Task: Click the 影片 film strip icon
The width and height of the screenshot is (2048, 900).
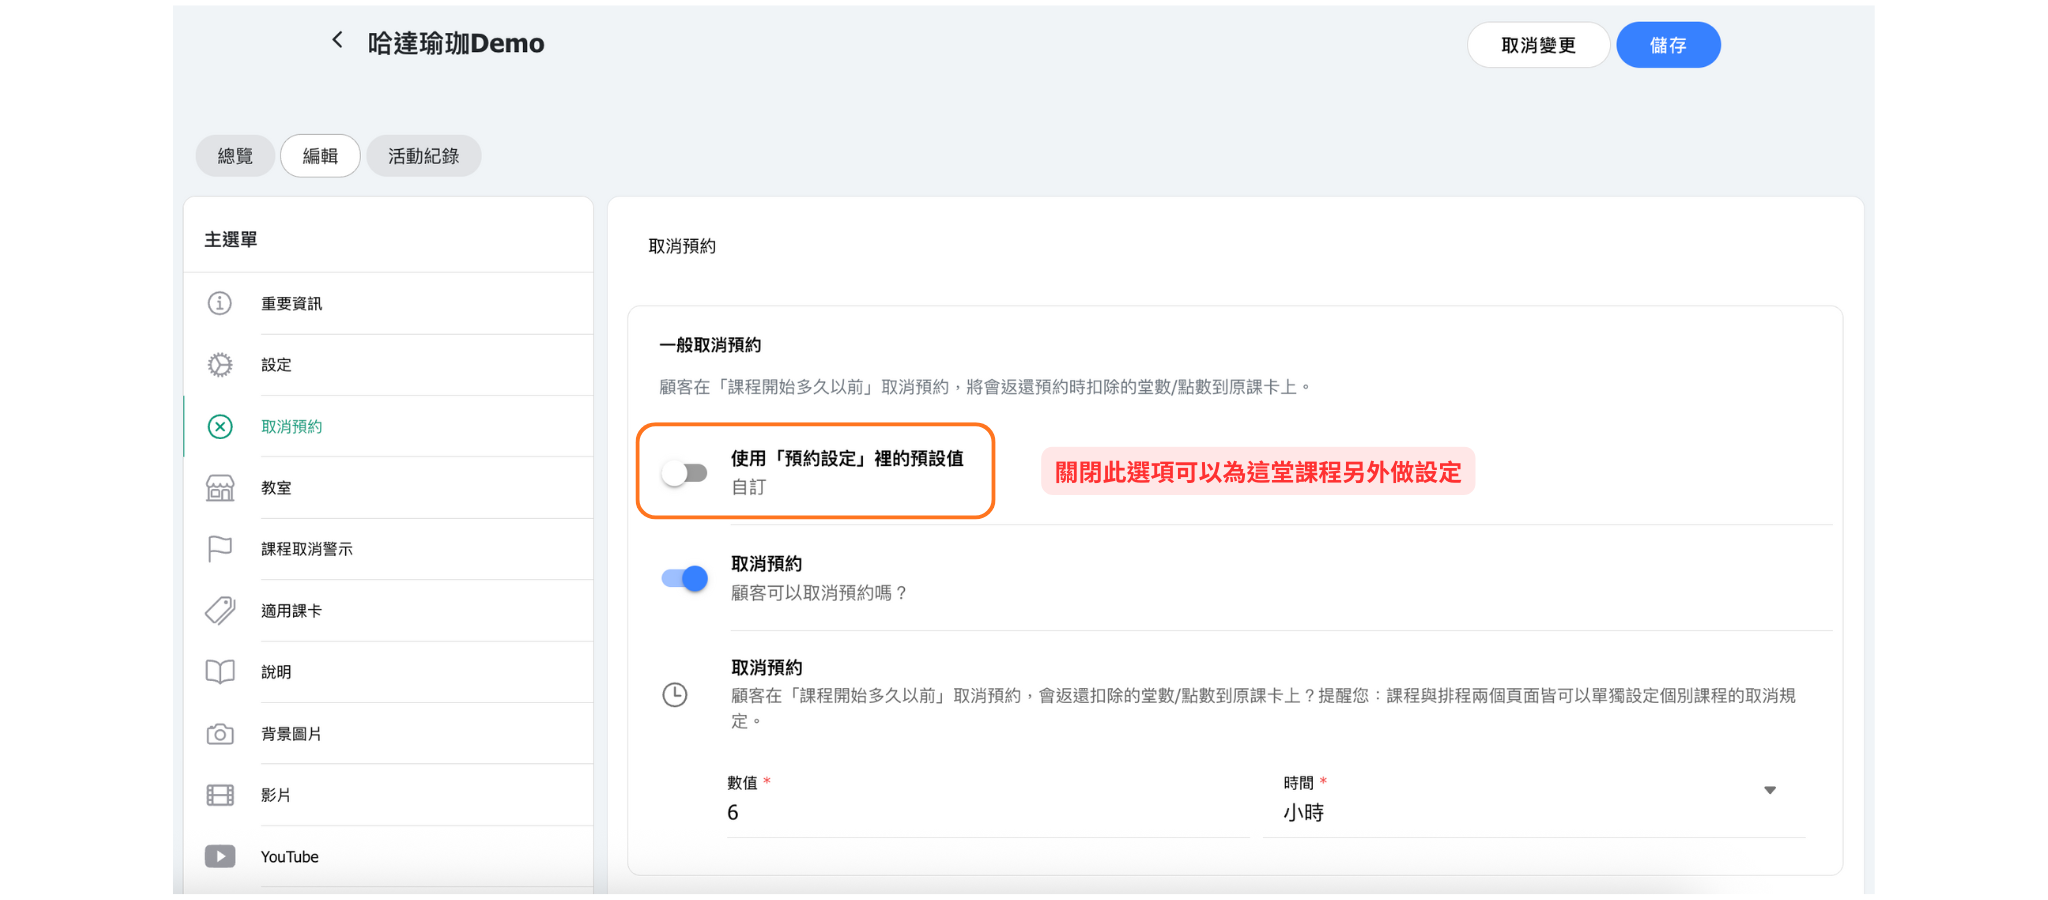Action: click(220, 795)
